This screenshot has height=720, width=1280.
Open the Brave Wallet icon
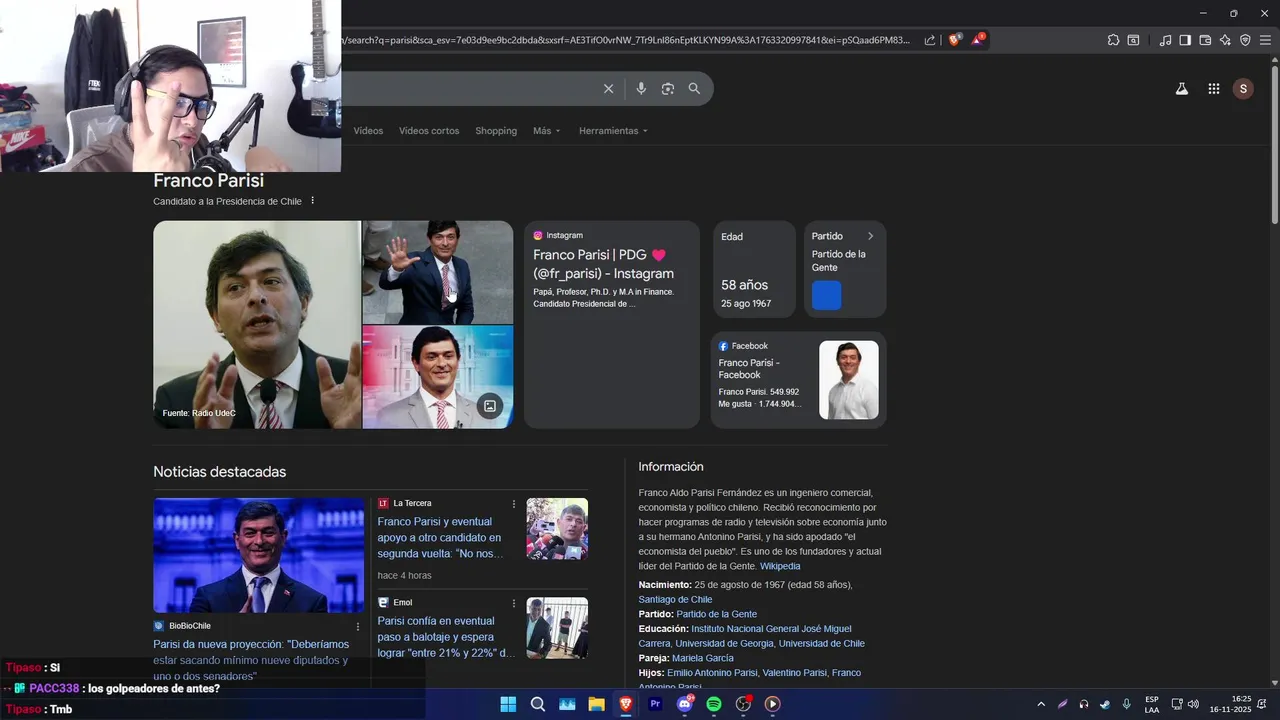1205,40
